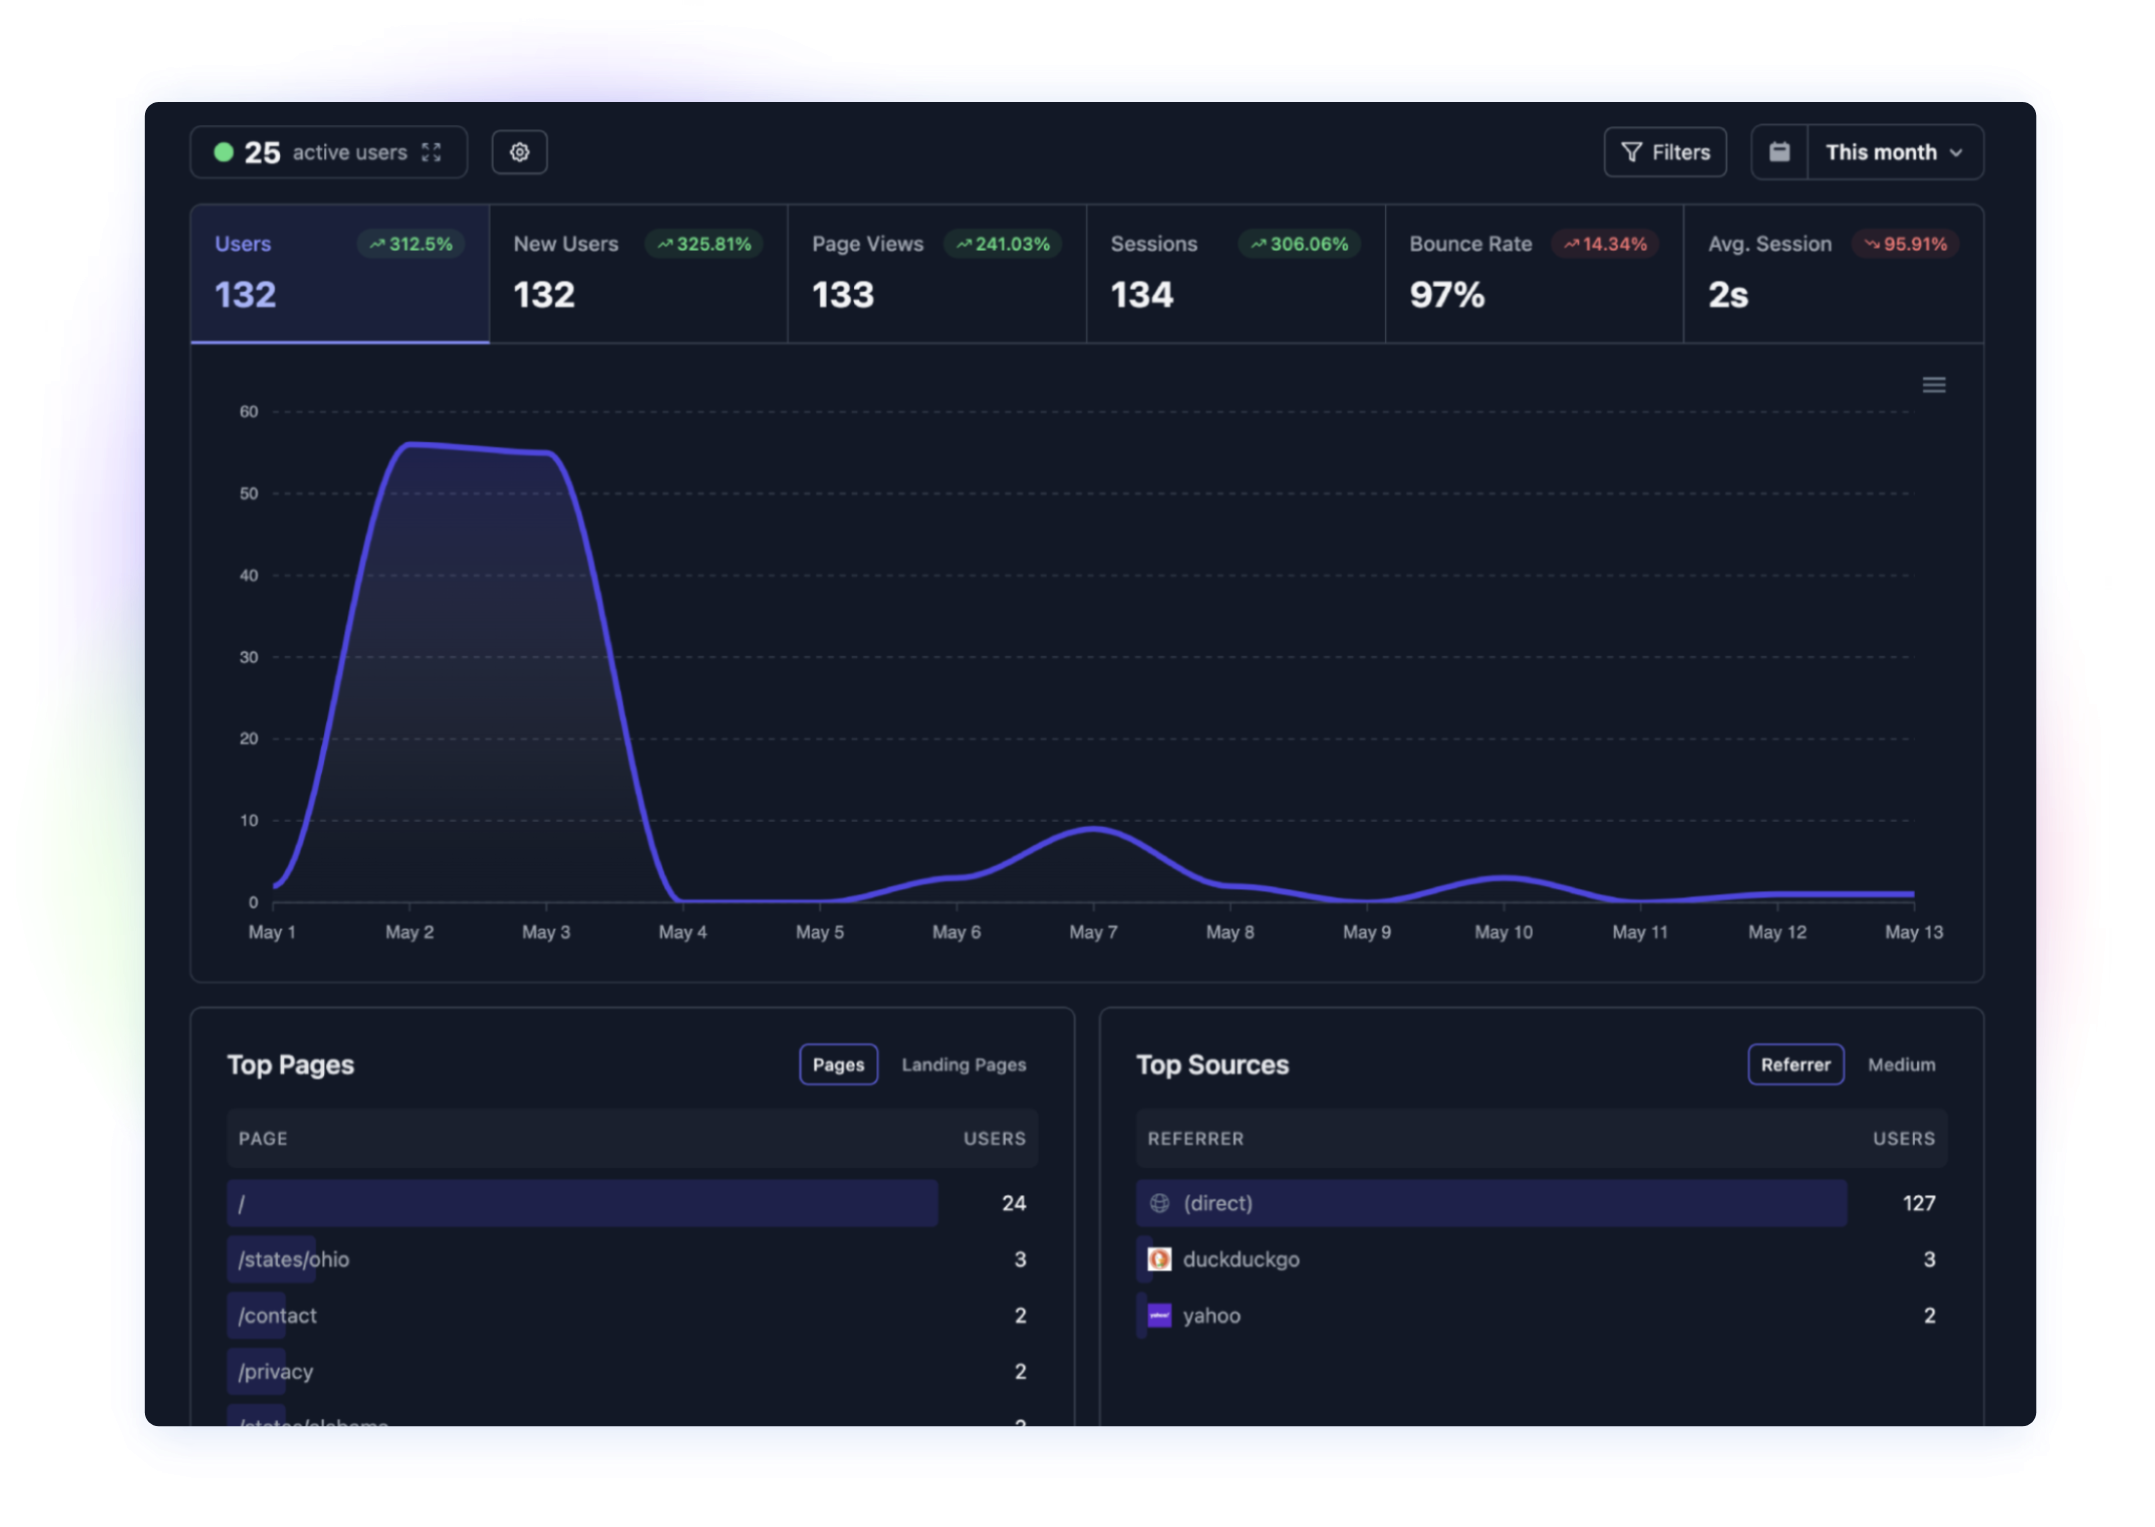Screen dimensions: 2155x1527
Task: Click the calendar icon
Action: click(x=1779, y=152)
